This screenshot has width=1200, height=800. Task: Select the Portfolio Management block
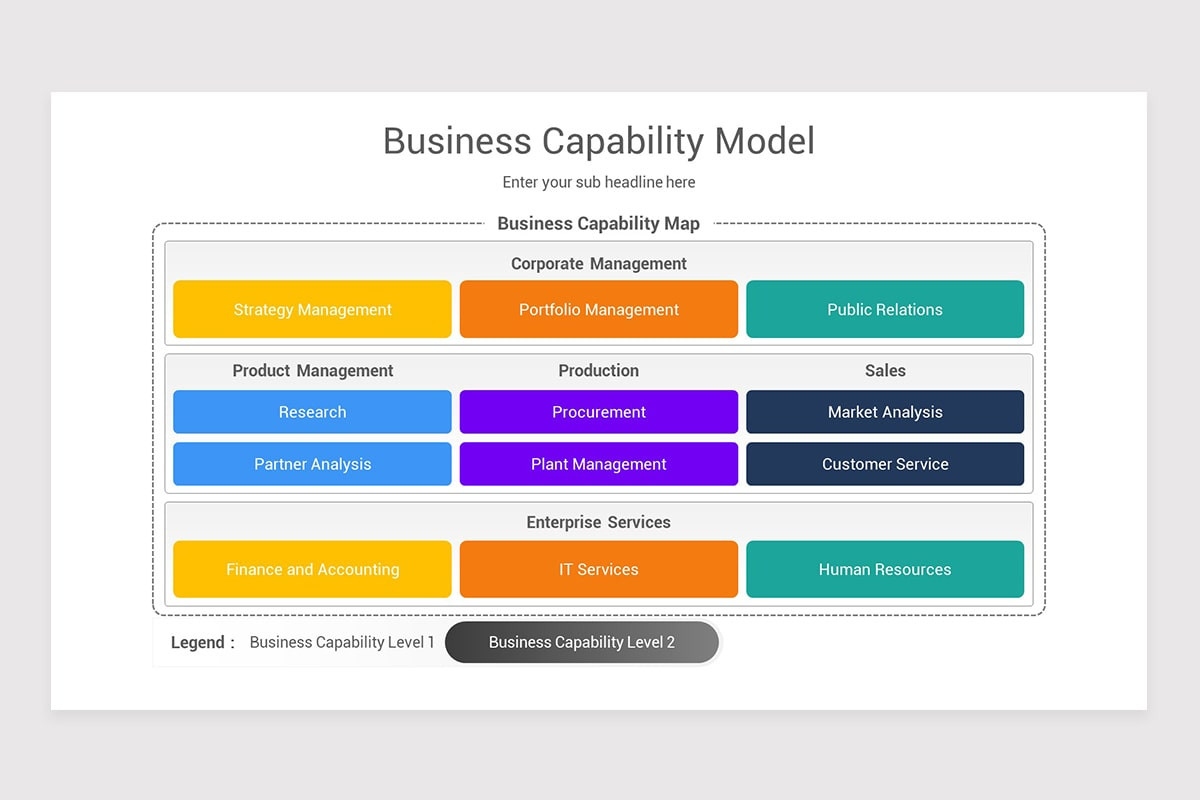(x=598, y=309)
